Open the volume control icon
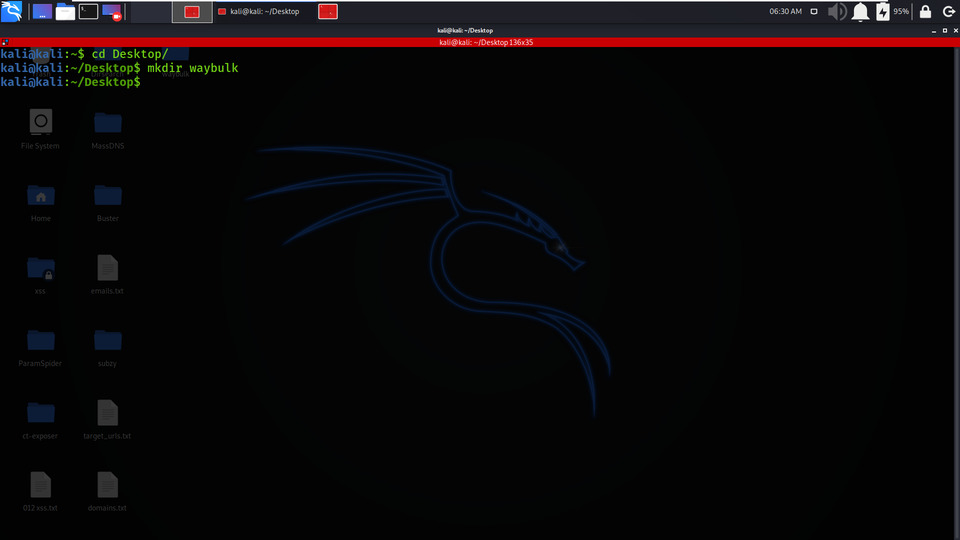The image size is (960, 540). pyautogui.click(x=837, y=12)
